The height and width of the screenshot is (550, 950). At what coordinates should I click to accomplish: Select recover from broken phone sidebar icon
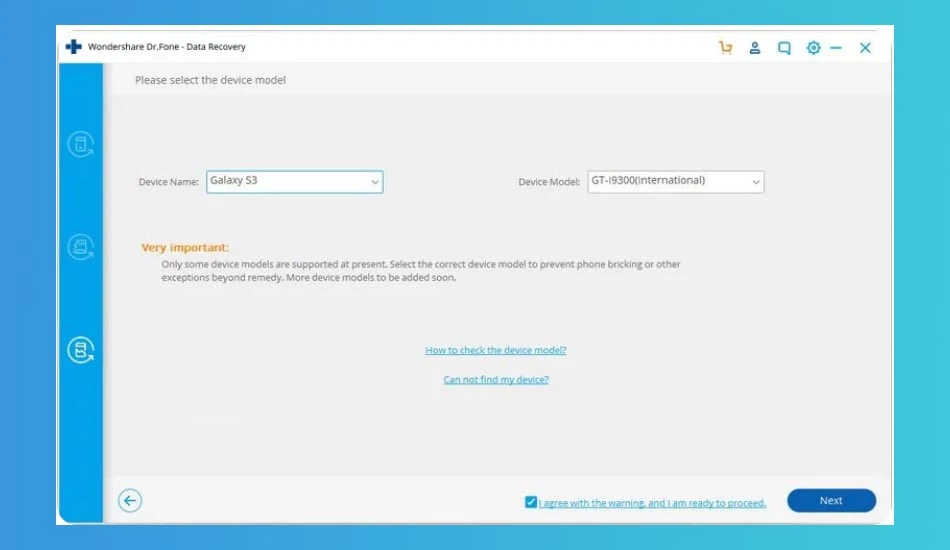(x=81, y=350)
